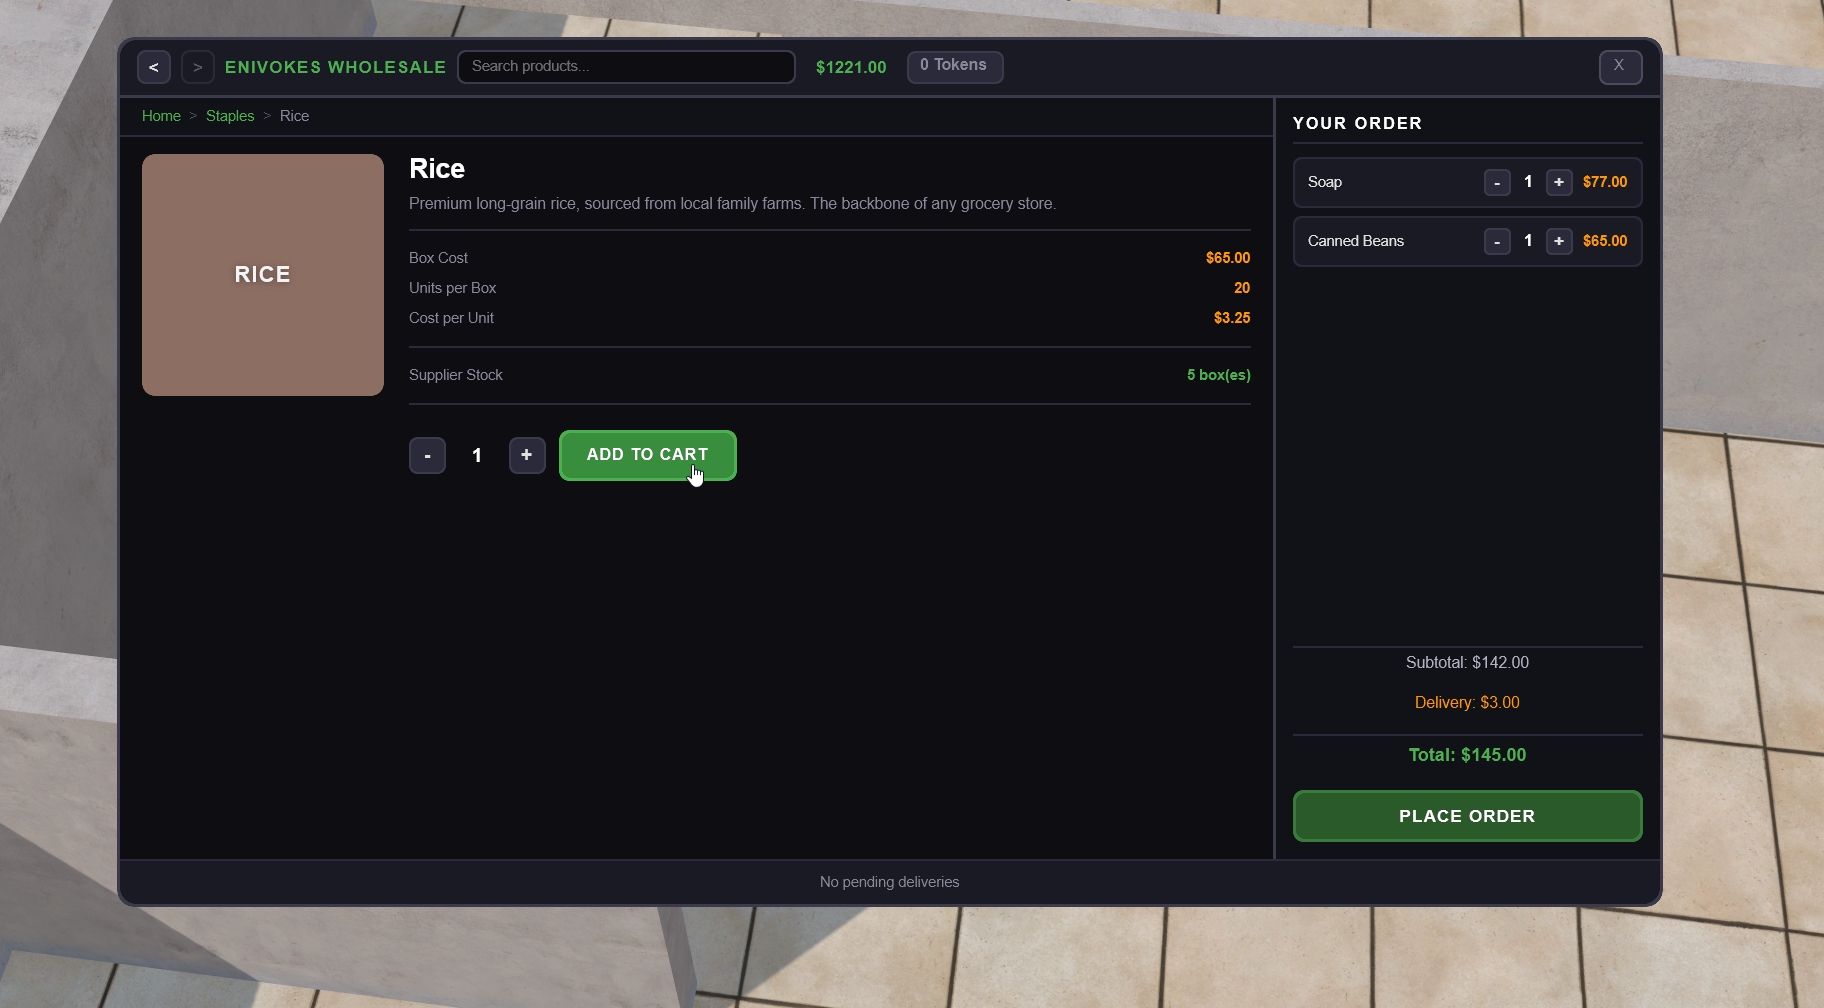The height and width of the screenshot is (1008, 1824).
Task: Go to Home in breadcrumb
Action: pyautogui.click(x=161, y=116)
